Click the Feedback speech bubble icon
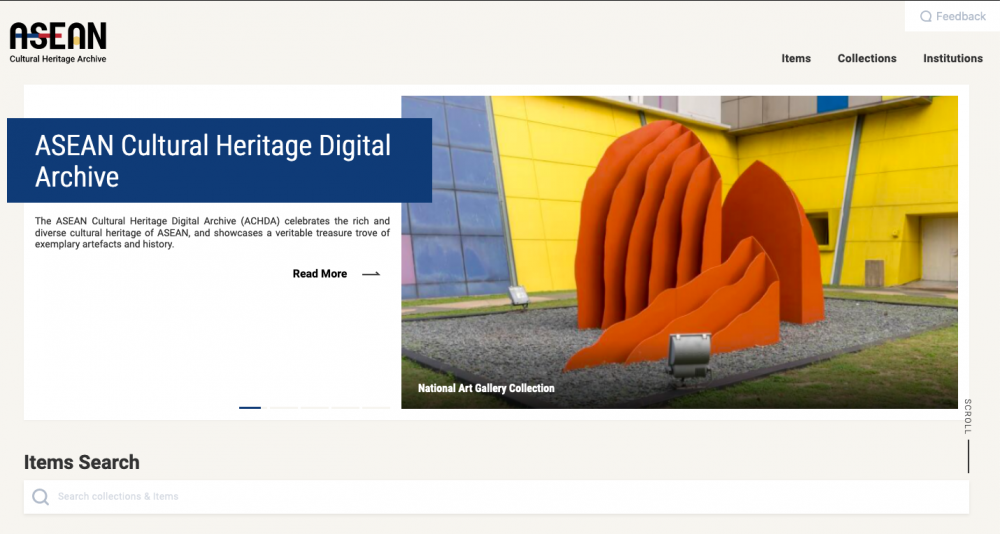The height and width of the screenshot is (534, 1000). (x=925, y=17)
